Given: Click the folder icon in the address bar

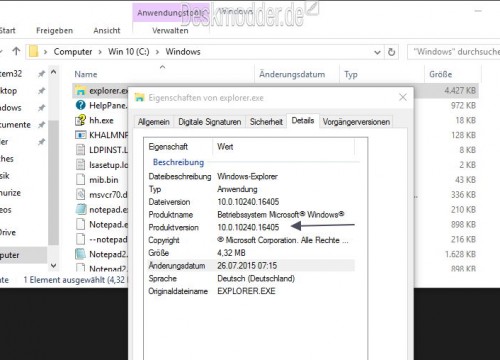Looking at the screenshot, I should tap(33, 52).
